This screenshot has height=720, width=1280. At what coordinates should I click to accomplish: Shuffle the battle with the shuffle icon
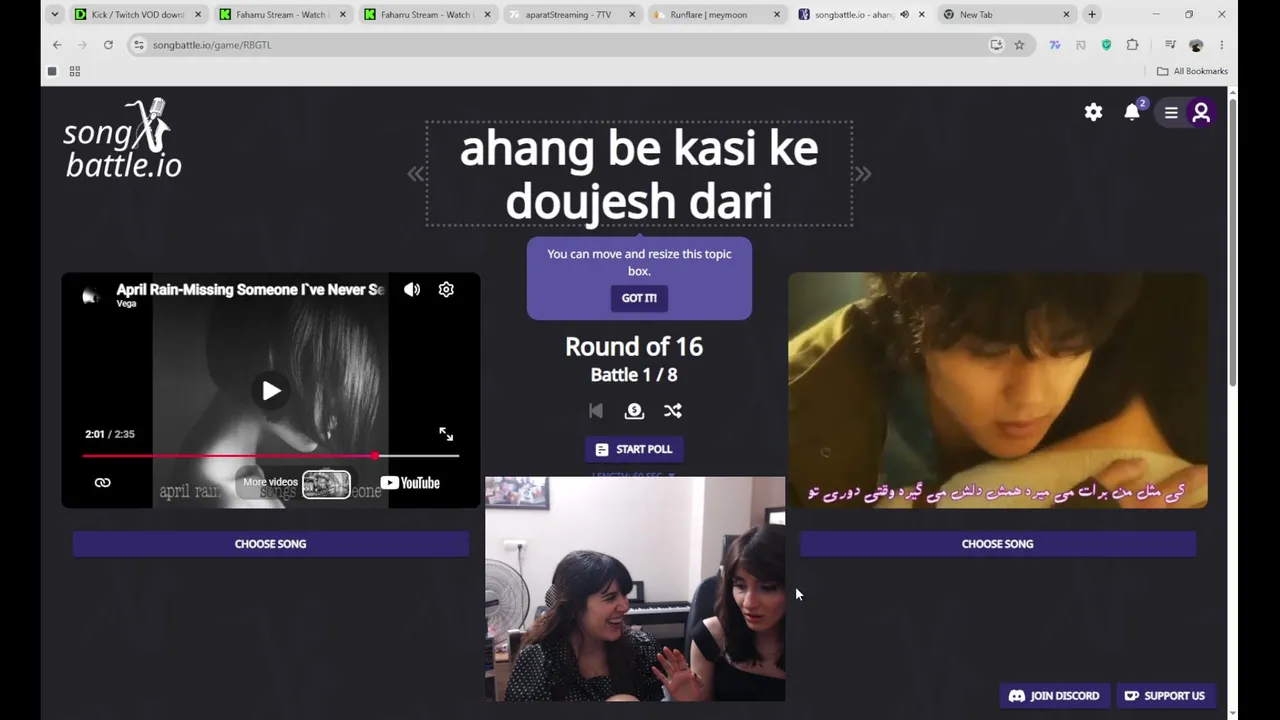[673, 411]
